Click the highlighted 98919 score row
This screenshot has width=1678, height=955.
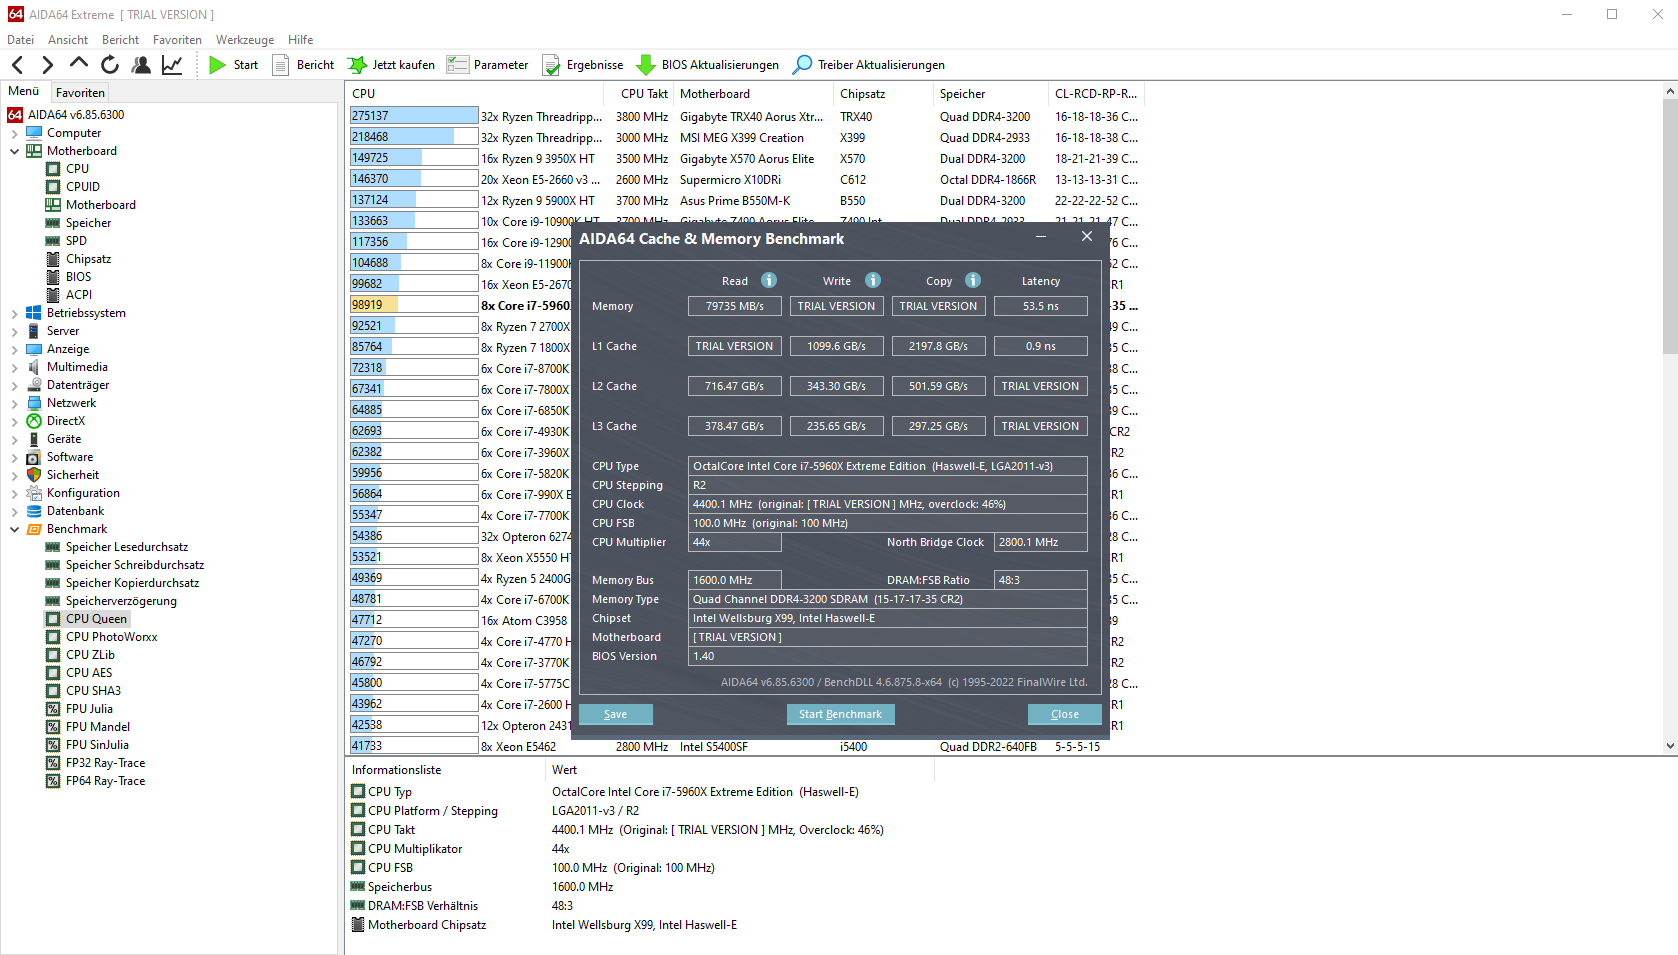coord(414,305)
